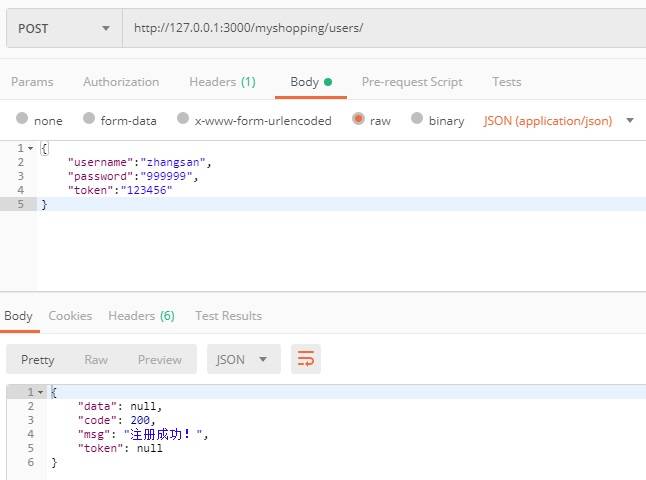Open the Test Results tab
The image size is (646, 480).
(x=228, y=316)
